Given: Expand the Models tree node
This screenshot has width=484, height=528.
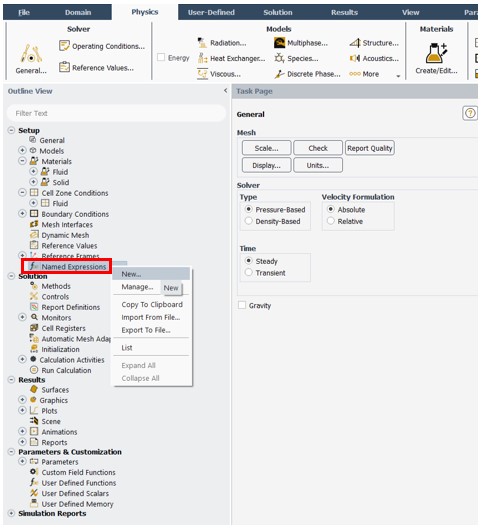Looking at the screenshot, I should [x=22, y=150].
